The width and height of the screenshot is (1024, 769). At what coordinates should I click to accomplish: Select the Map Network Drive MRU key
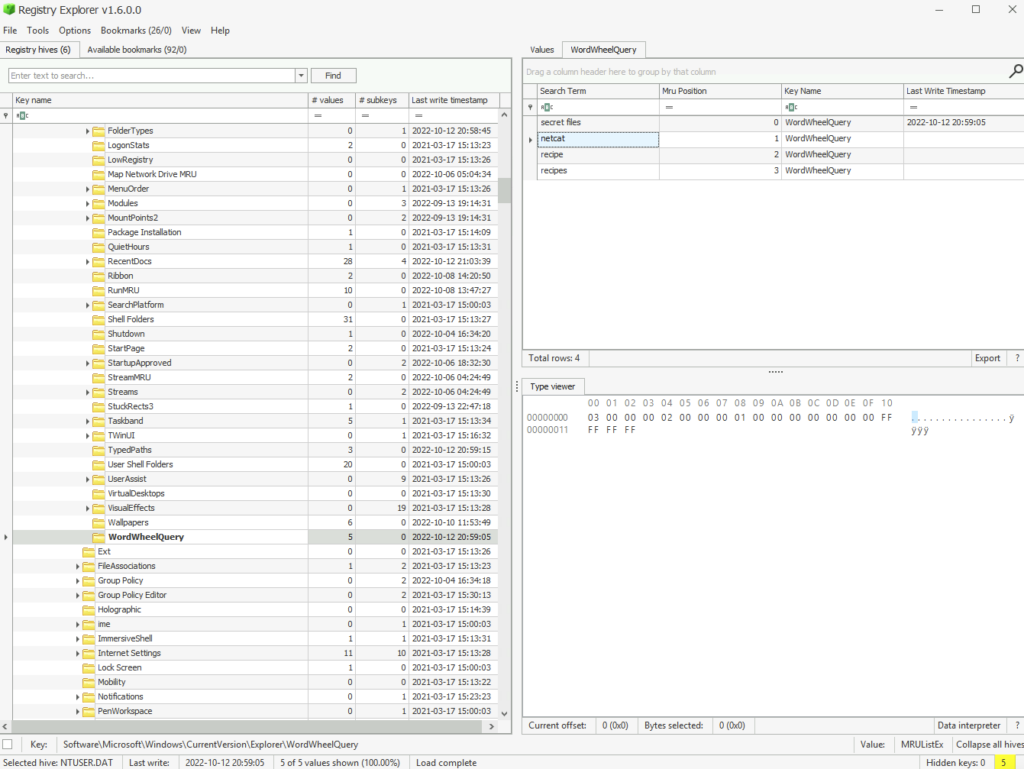pos(152,174)
